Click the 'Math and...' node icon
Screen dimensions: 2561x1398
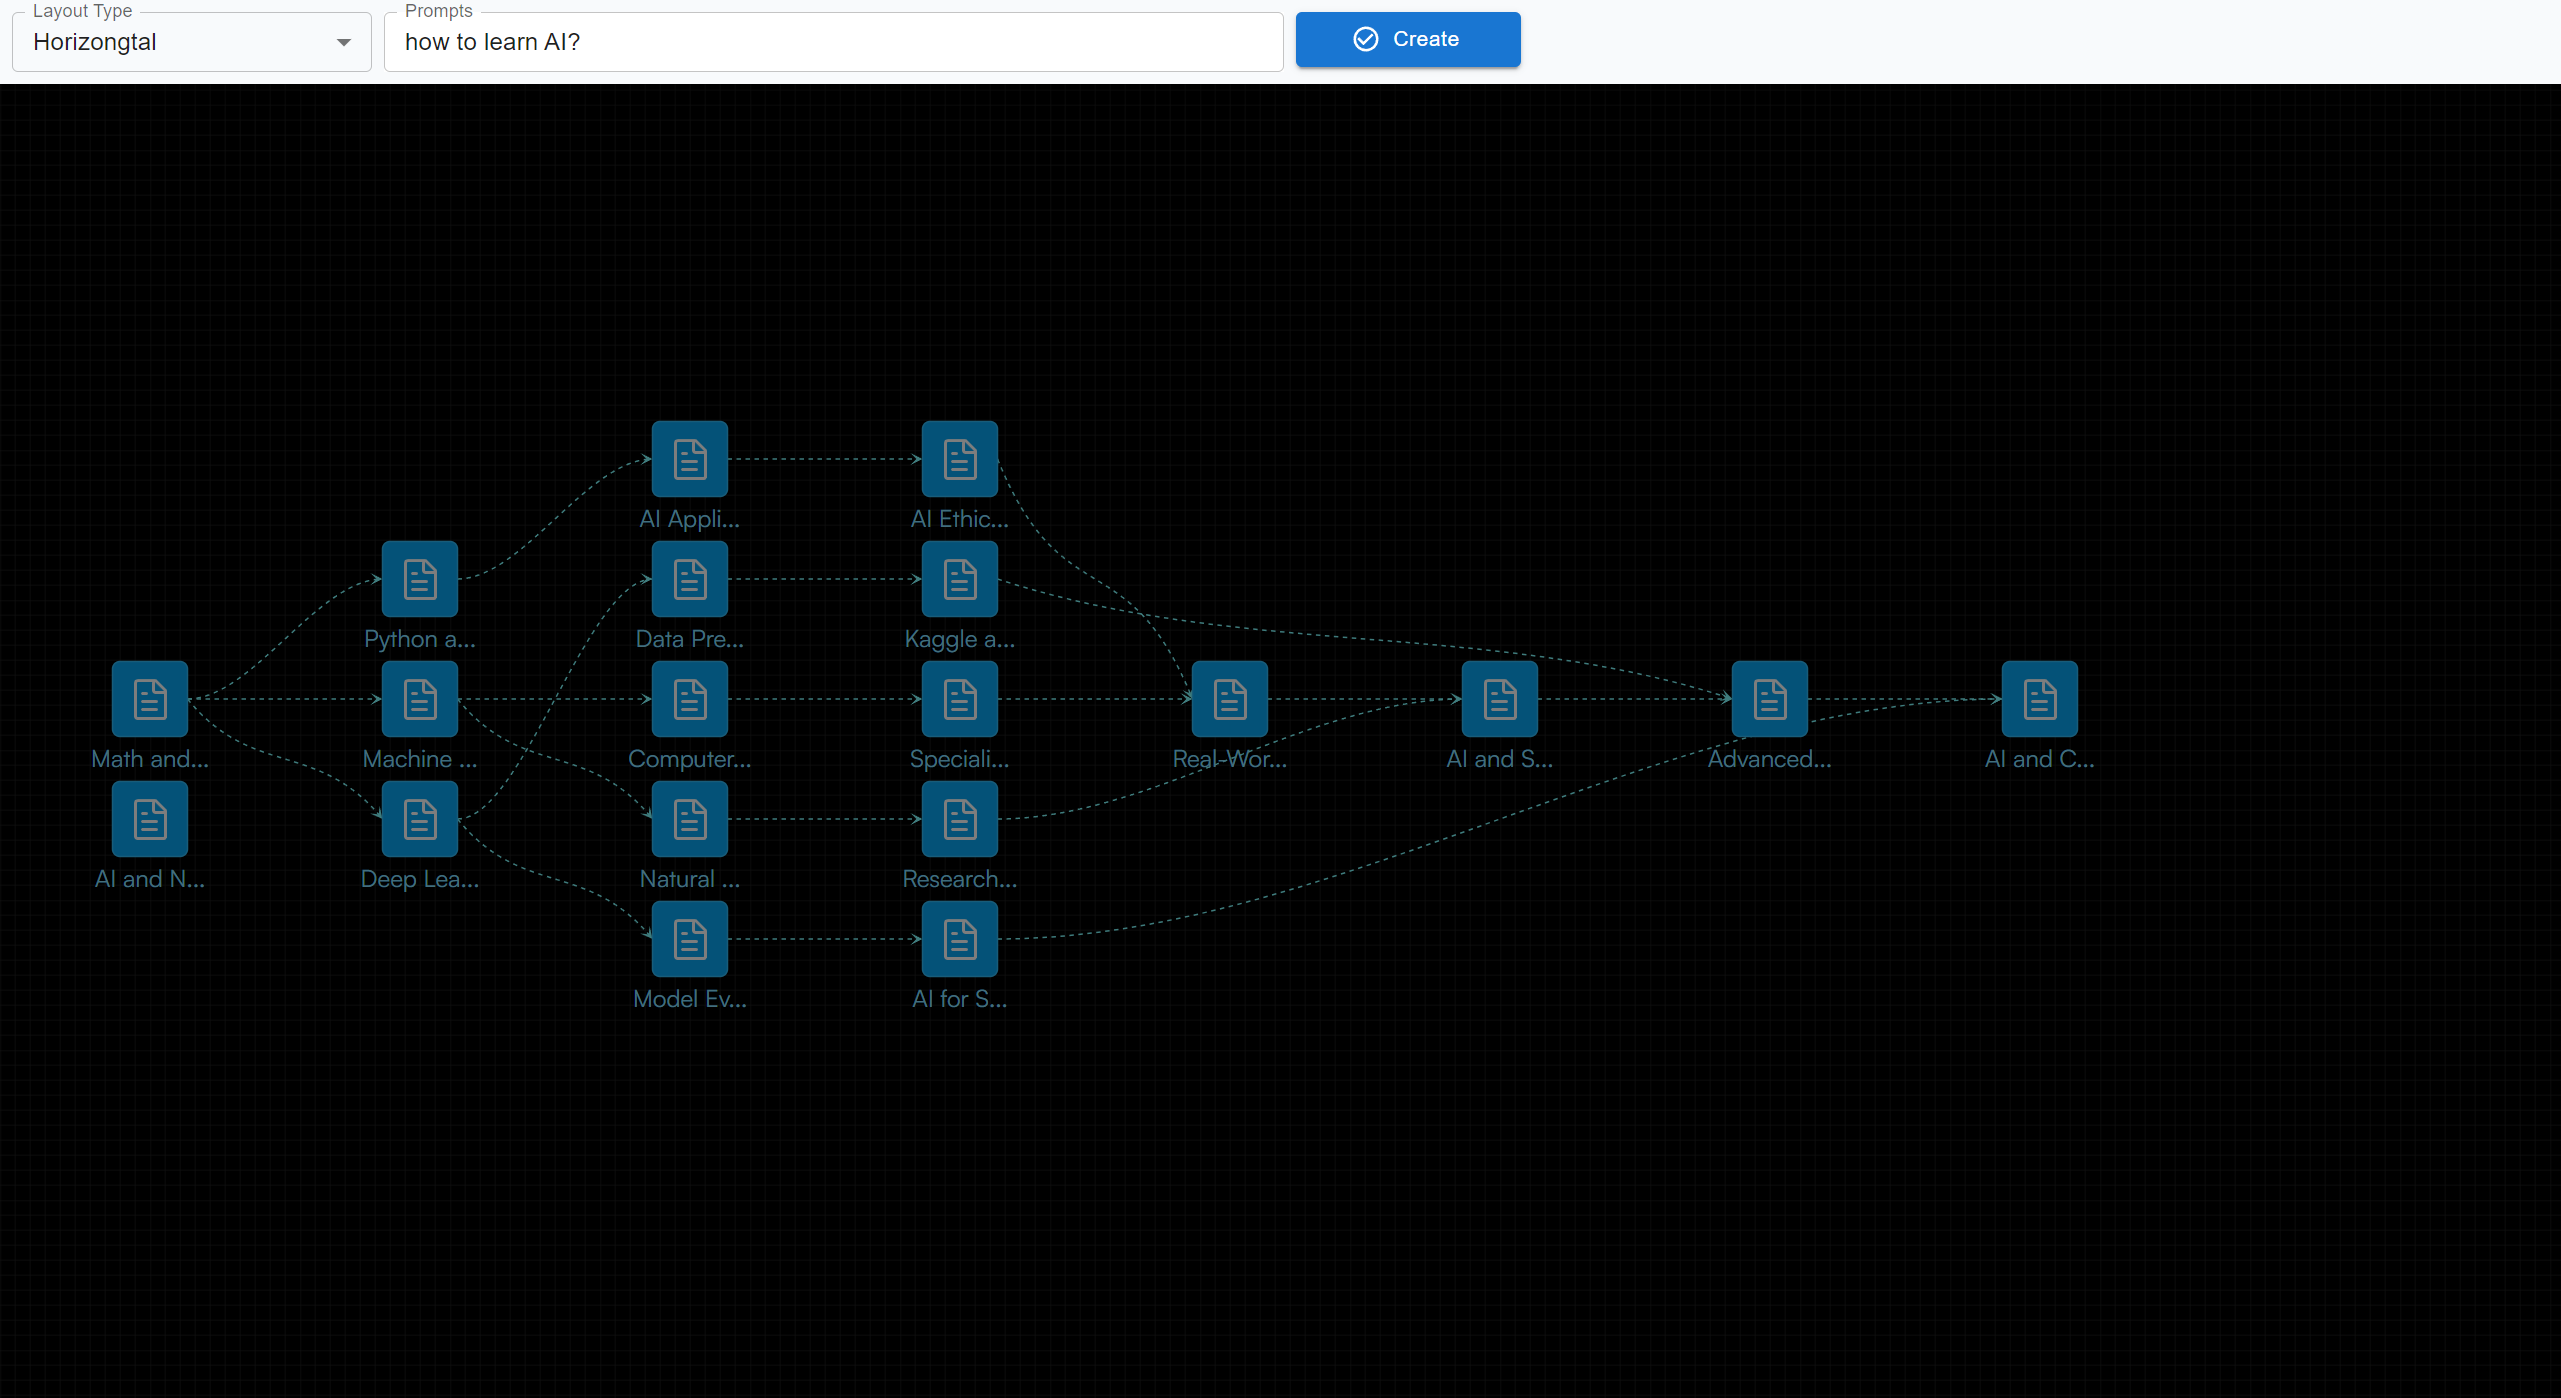[x=150, y=699]
